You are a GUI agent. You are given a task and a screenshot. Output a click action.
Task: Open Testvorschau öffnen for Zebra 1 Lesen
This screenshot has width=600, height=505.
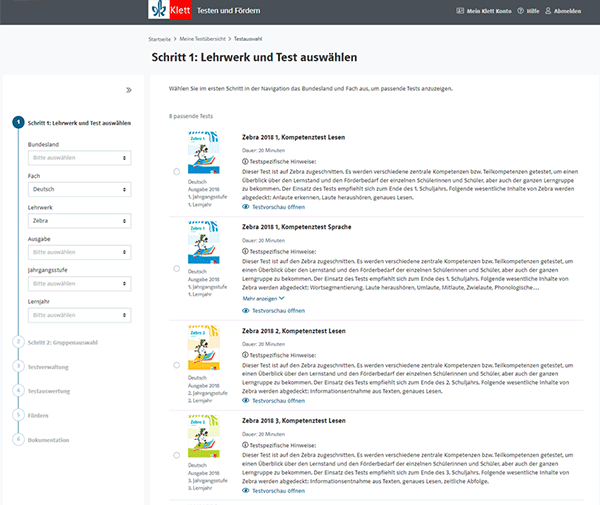tap(279, 207)
